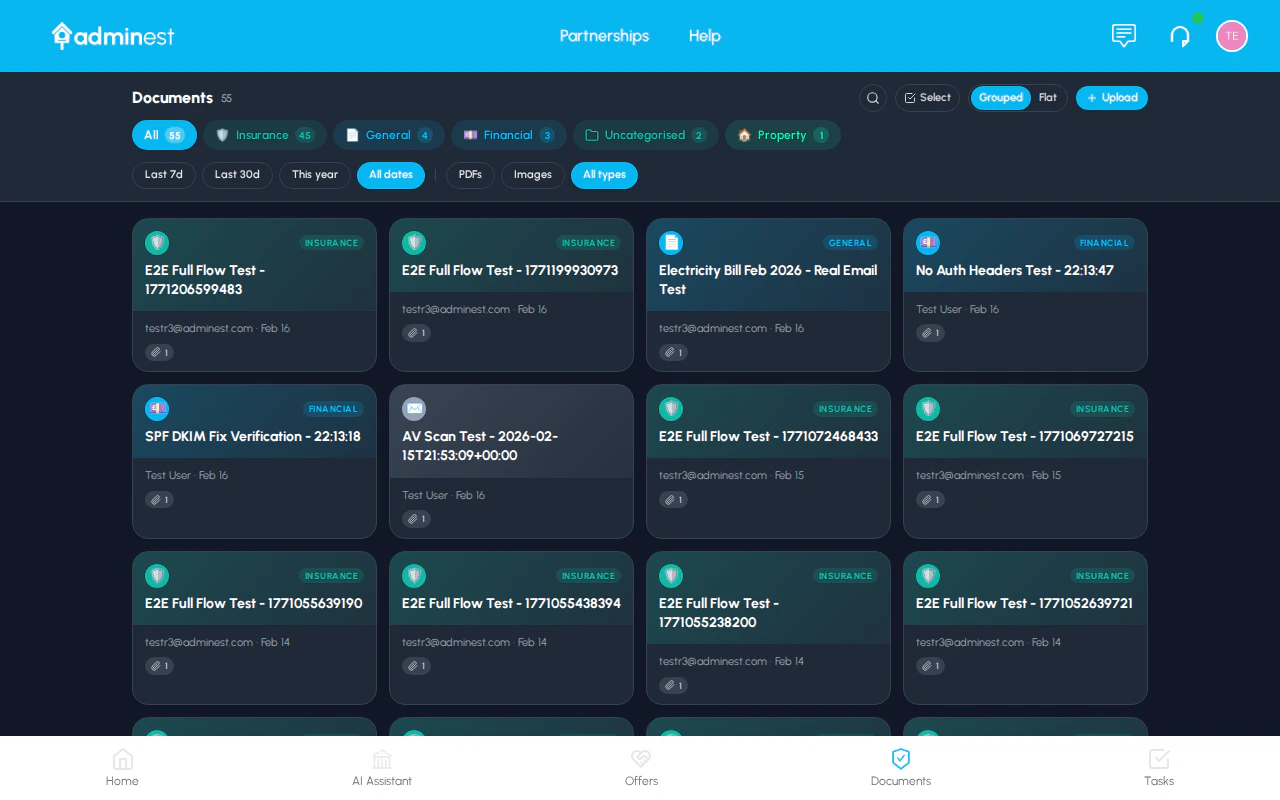Open the headset support icon

[1180, 36]
